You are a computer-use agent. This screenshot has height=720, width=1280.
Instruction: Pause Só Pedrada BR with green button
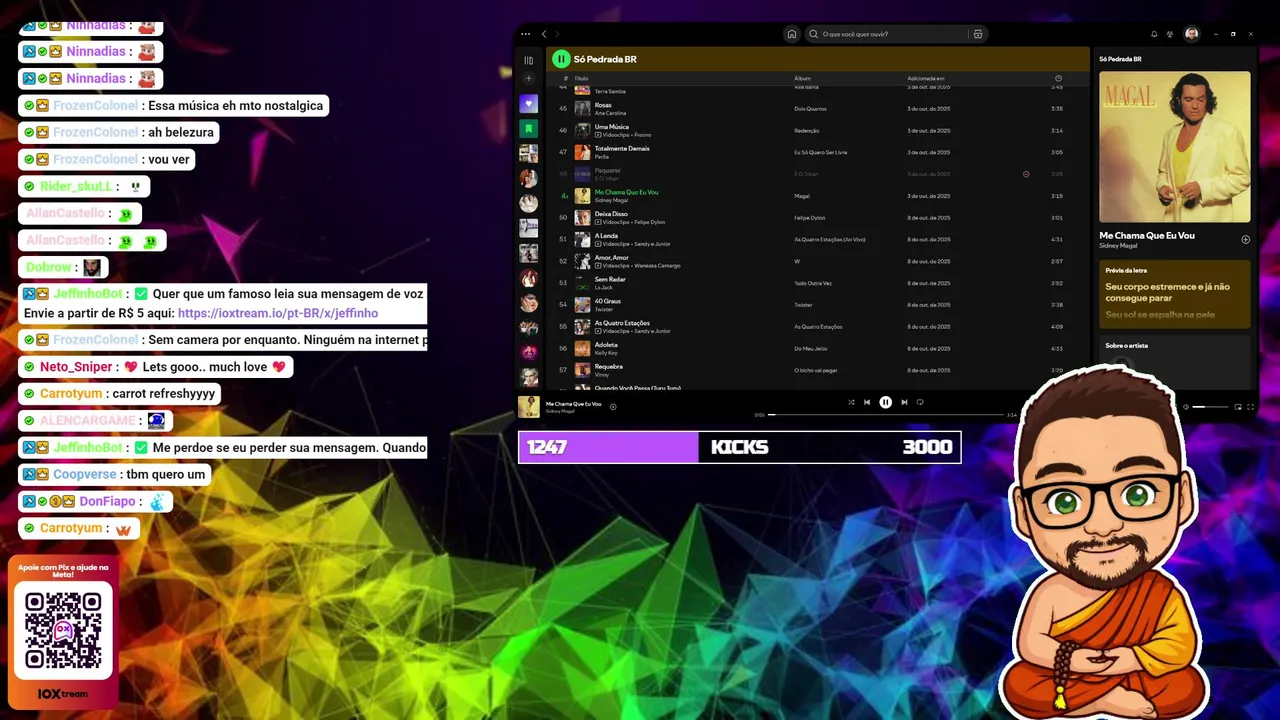[x=561, y=59]
